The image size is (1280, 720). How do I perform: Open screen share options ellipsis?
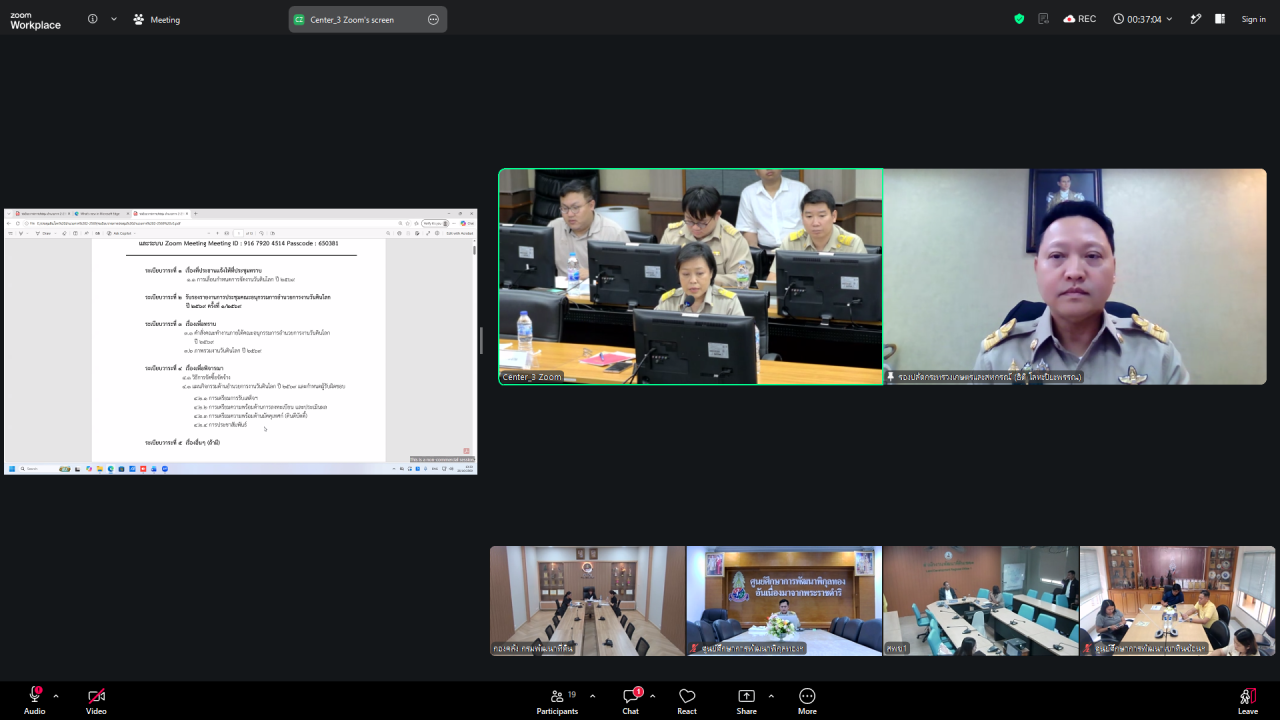[433, 19]
